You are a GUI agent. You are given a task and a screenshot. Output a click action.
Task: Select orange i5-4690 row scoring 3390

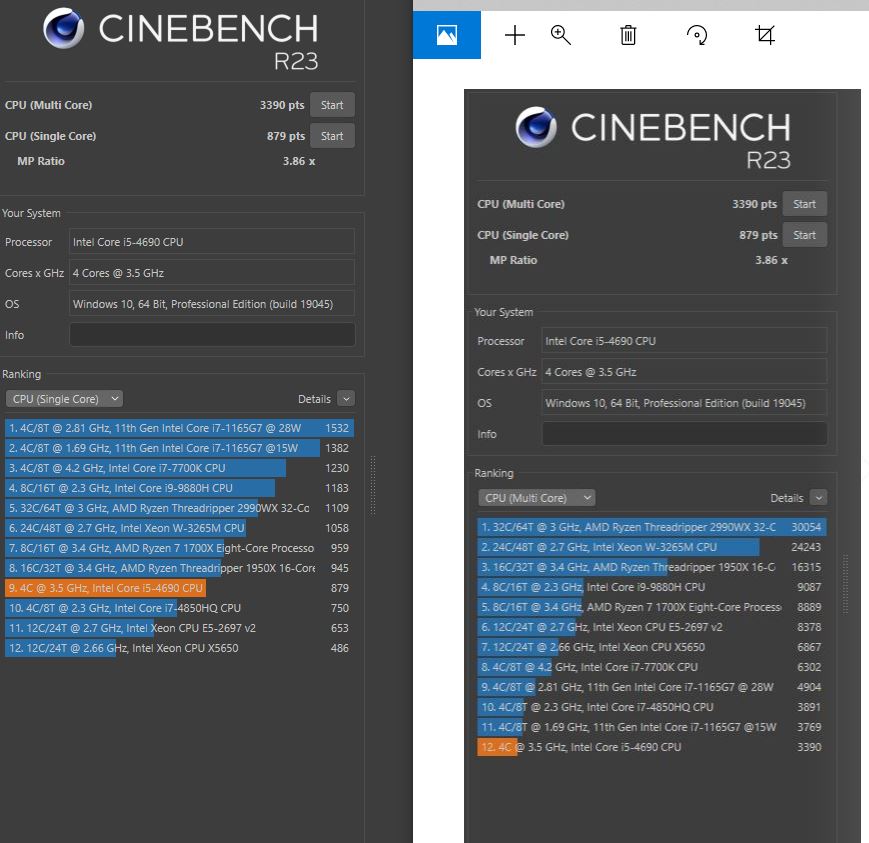pos(652,747)
